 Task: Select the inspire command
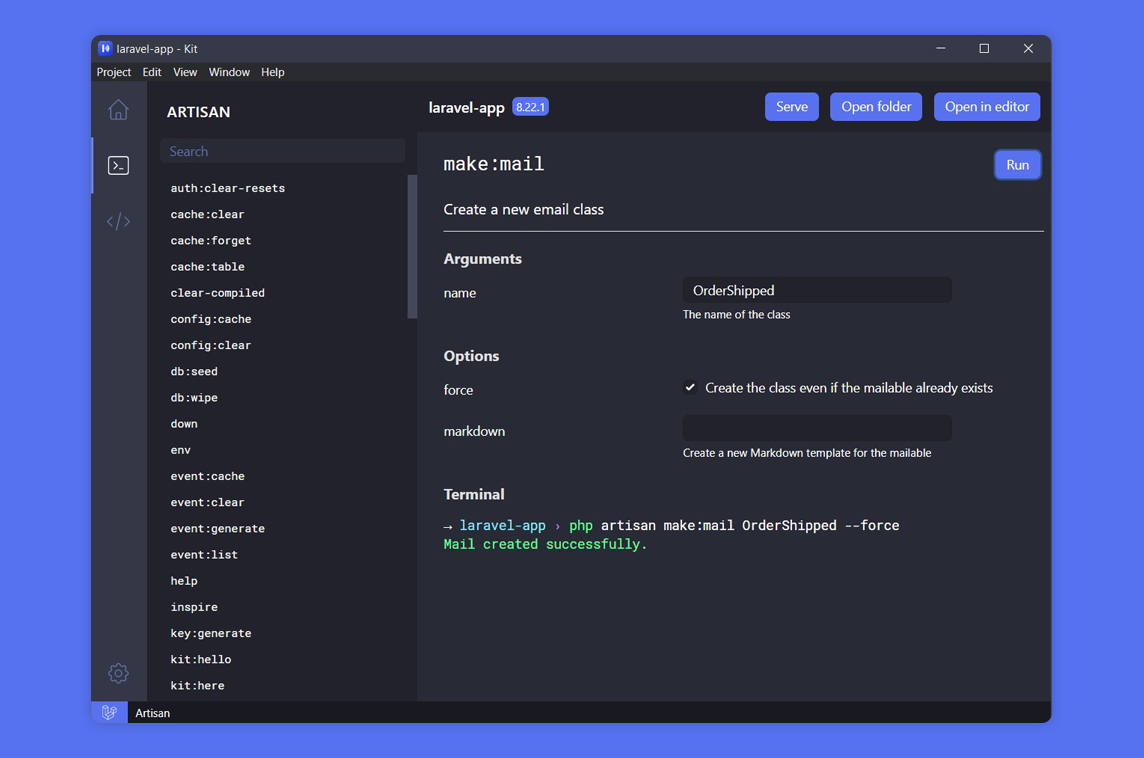coord(194,608)
